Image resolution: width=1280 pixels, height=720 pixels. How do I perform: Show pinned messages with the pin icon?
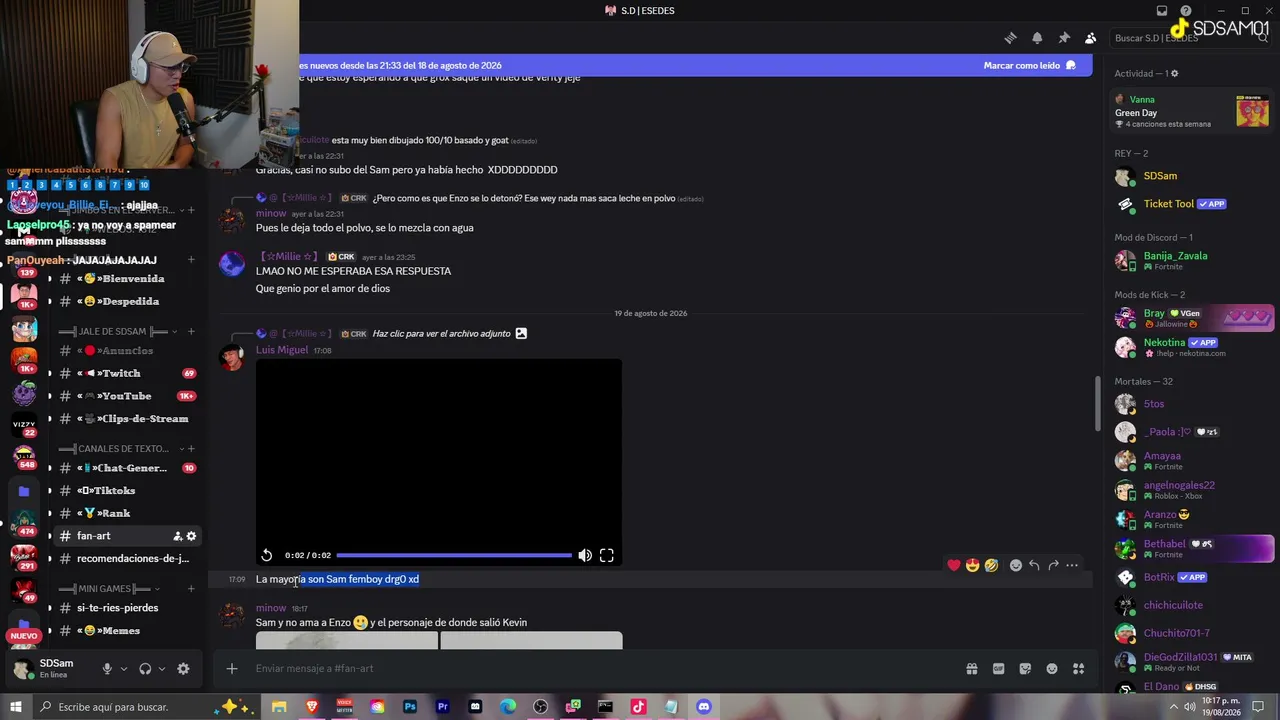point(1064,38)
